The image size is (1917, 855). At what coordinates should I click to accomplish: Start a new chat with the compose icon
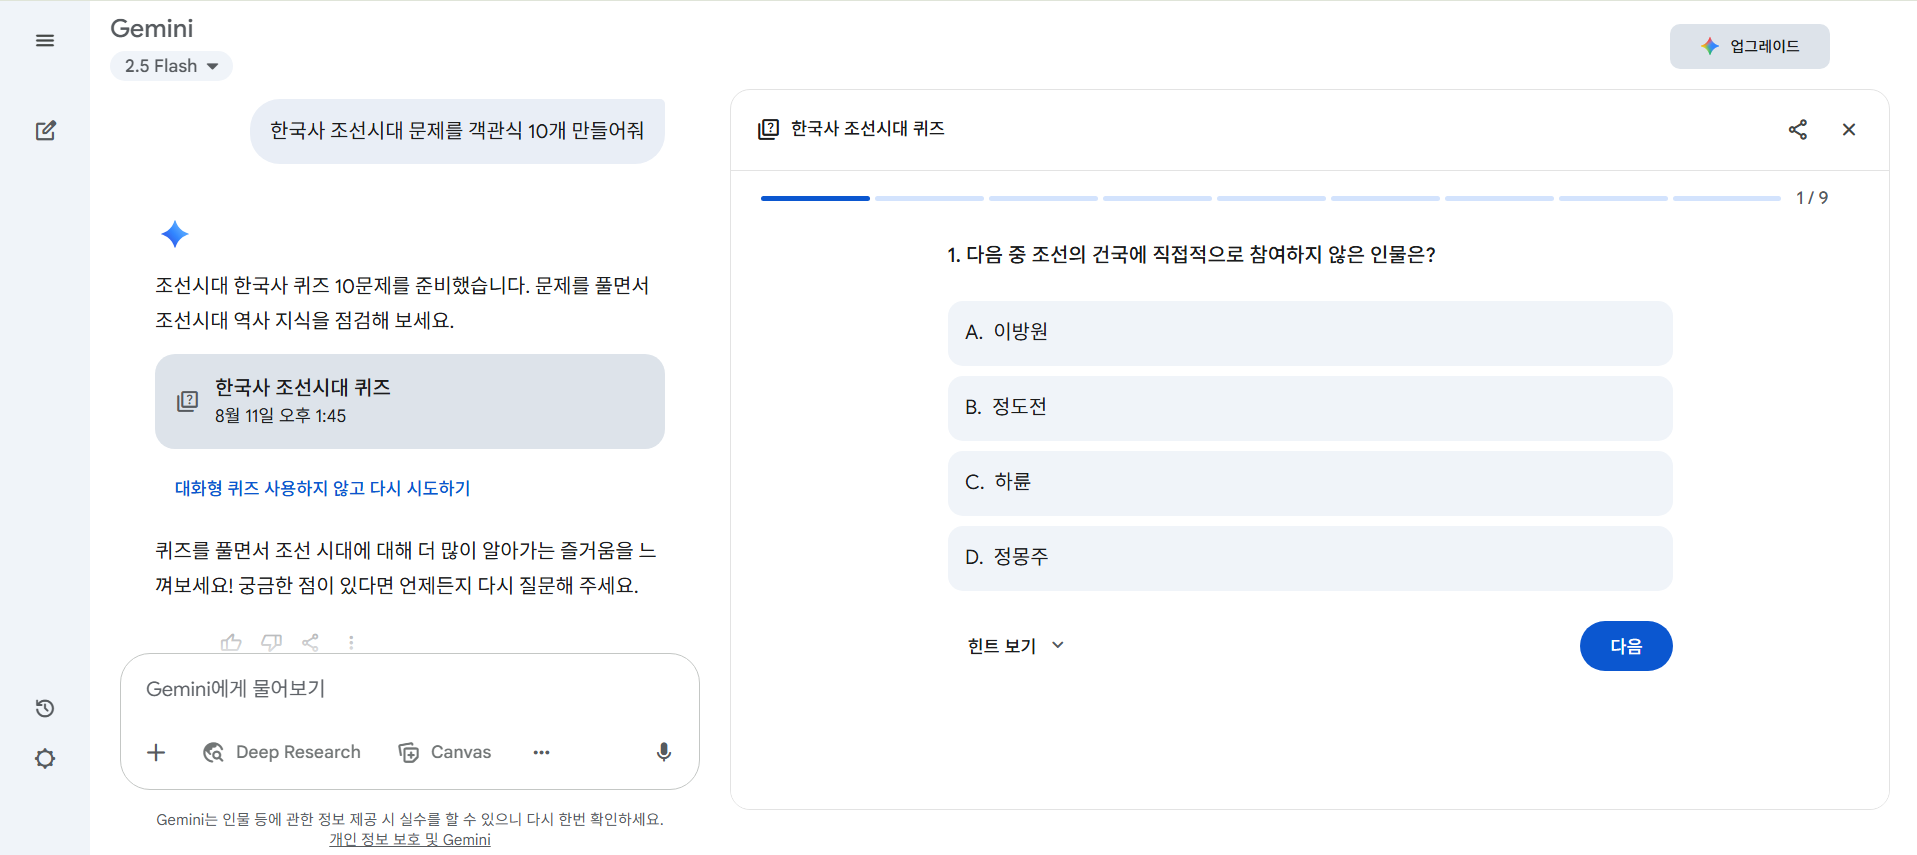[45, 130]
